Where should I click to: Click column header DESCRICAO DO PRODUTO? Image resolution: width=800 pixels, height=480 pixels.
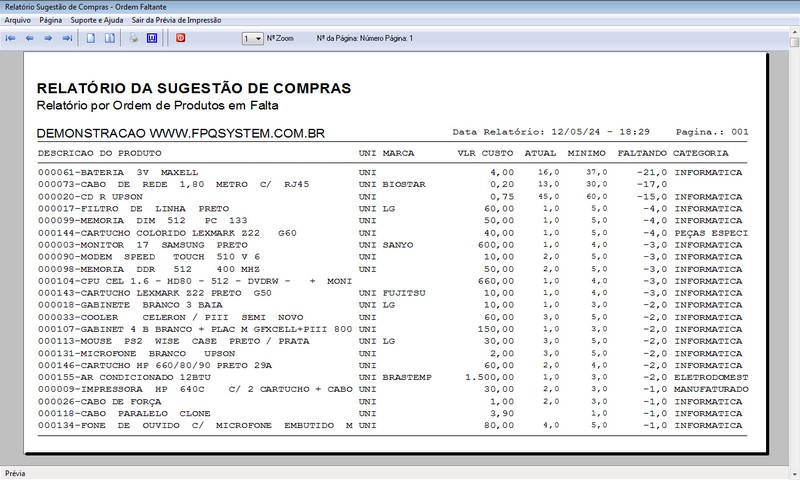point(99,153)
